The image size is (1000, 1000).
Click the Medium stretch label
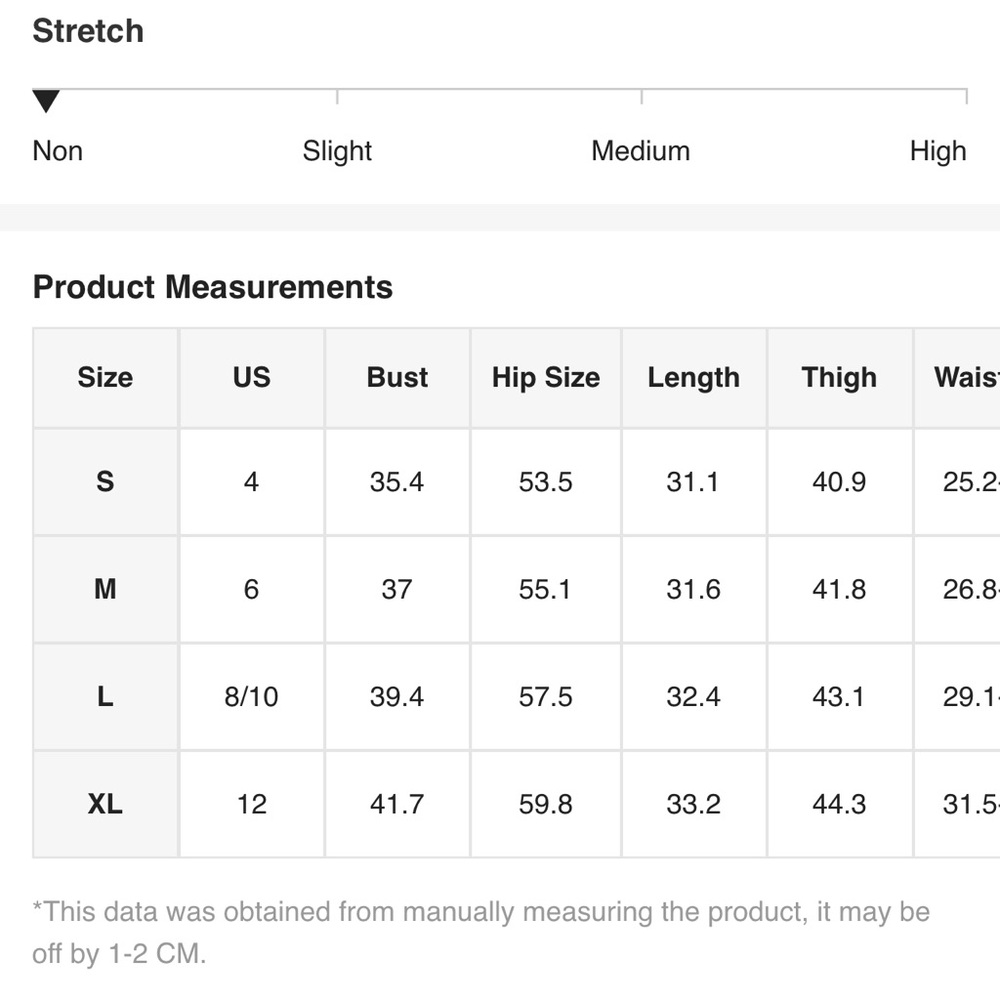click(x=640, y=151)
